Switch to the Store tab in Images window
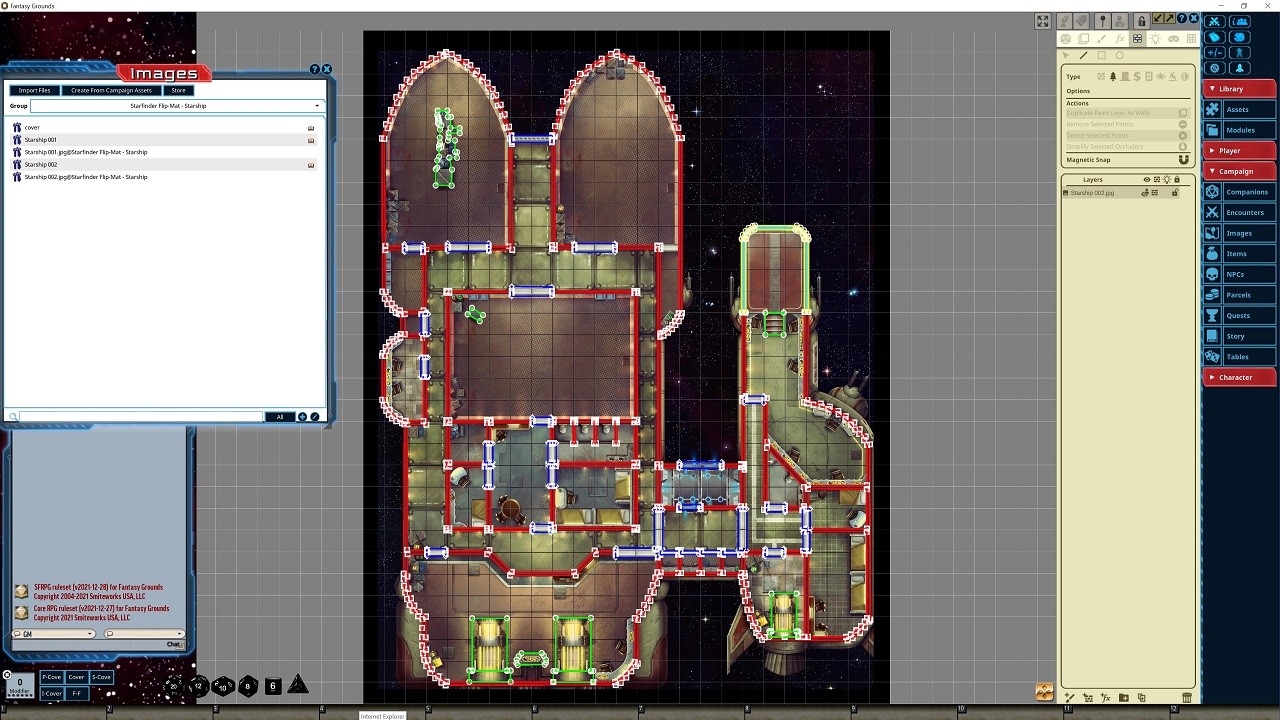The width and height of the screenshot is (1280, 720). (x=178, y=90)
